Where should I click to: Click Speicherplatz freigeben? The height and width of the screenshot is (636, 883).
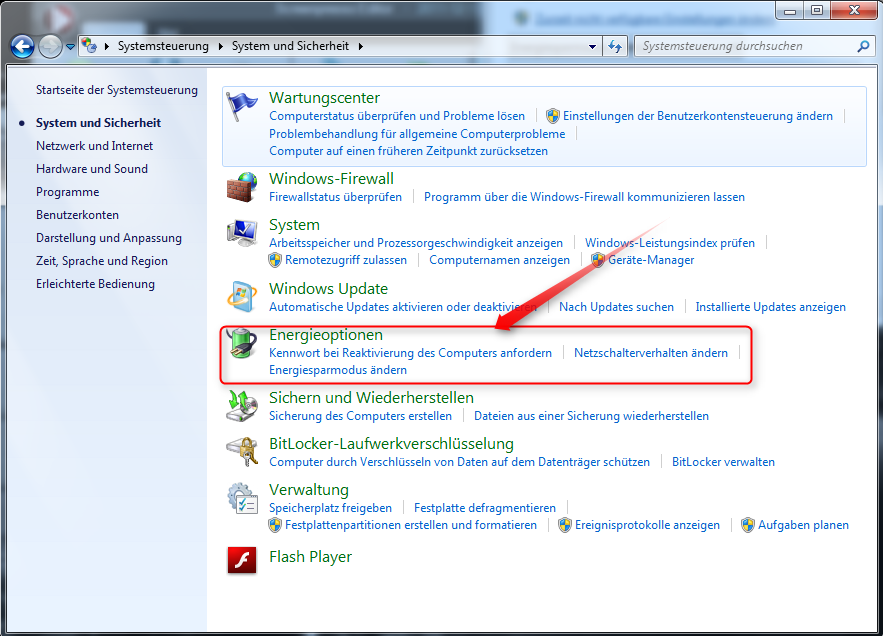pos(331,508)
